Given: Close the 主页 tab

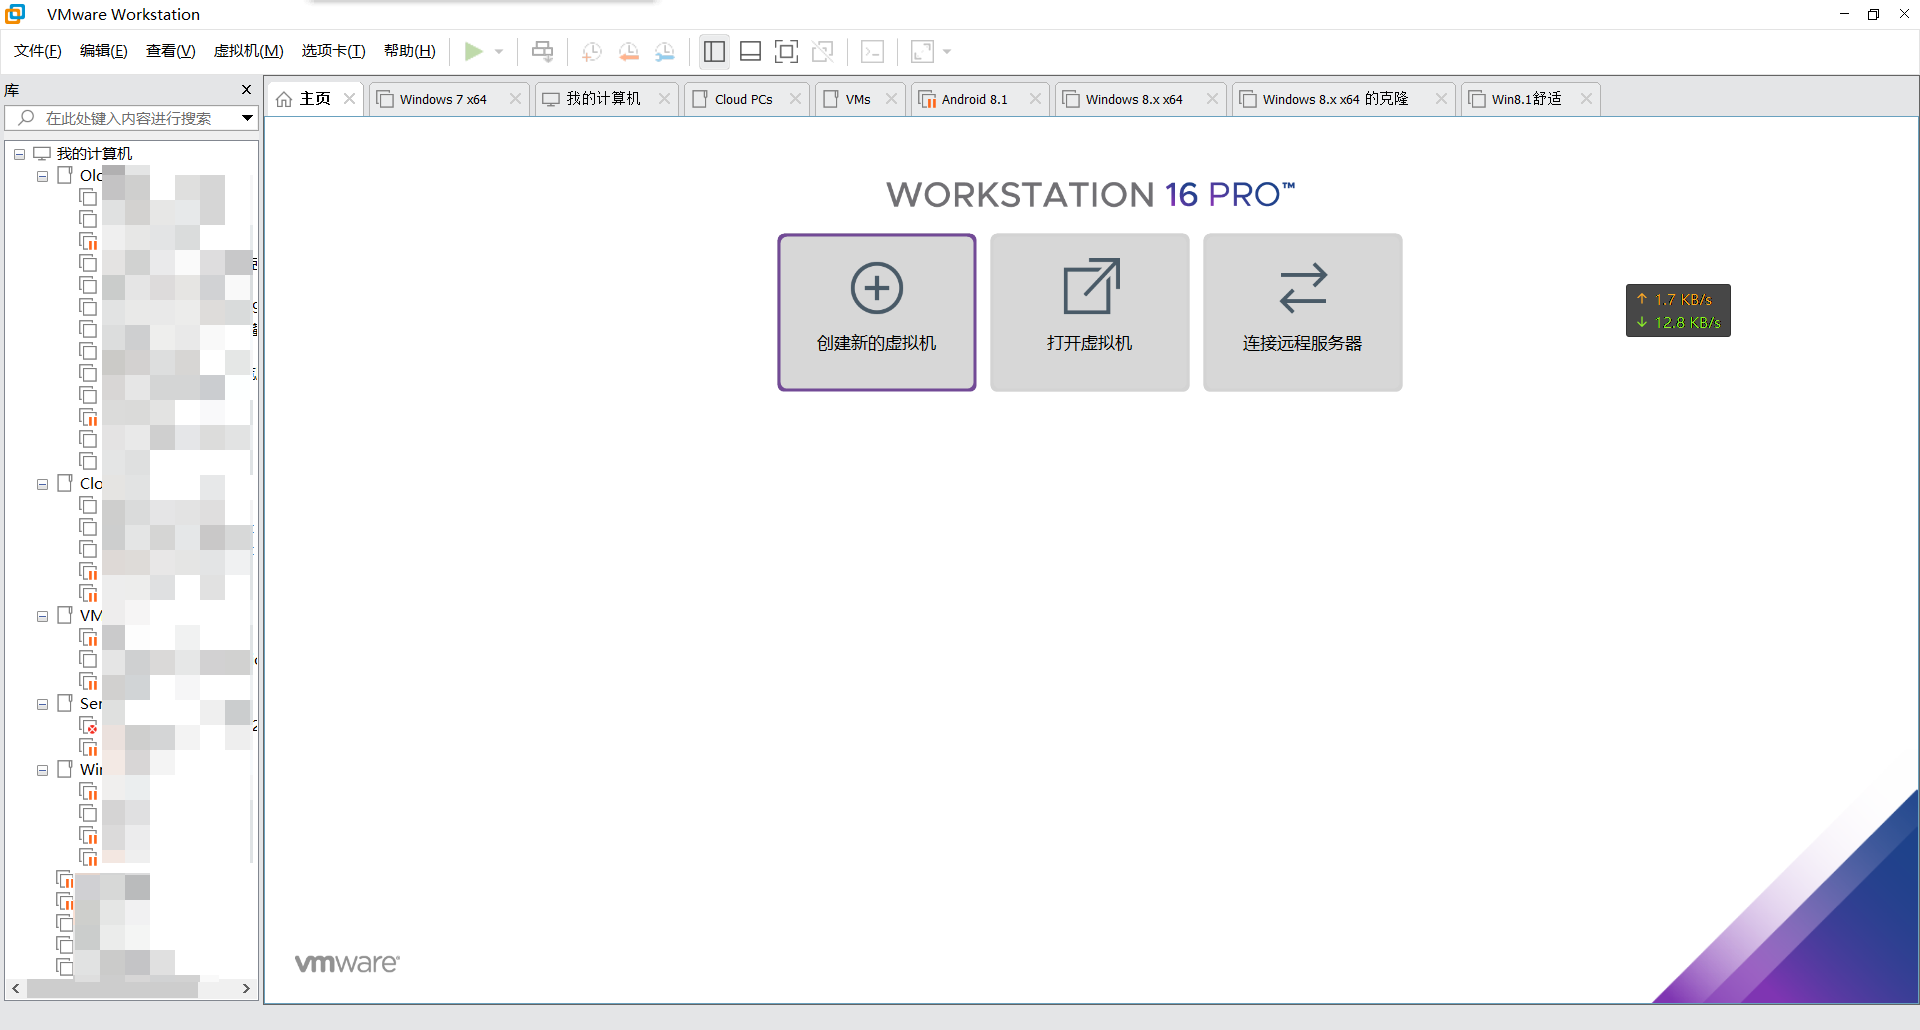Looking at the screenshot, I should [x=349, y=99].
